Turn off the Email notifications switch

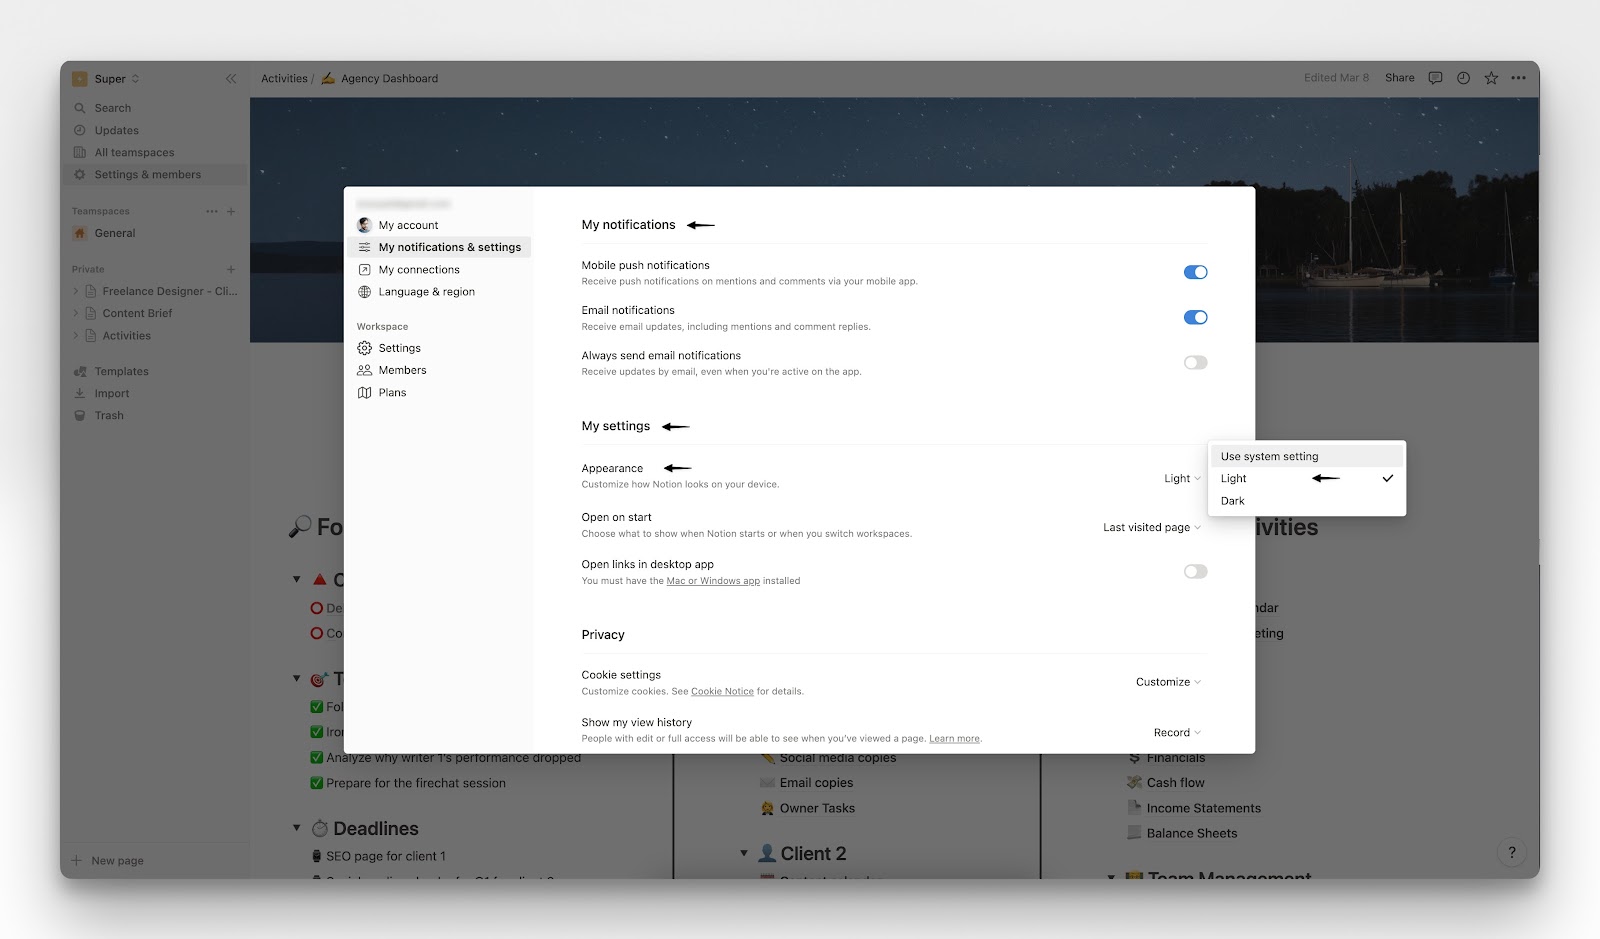[x=1196, y=317]
